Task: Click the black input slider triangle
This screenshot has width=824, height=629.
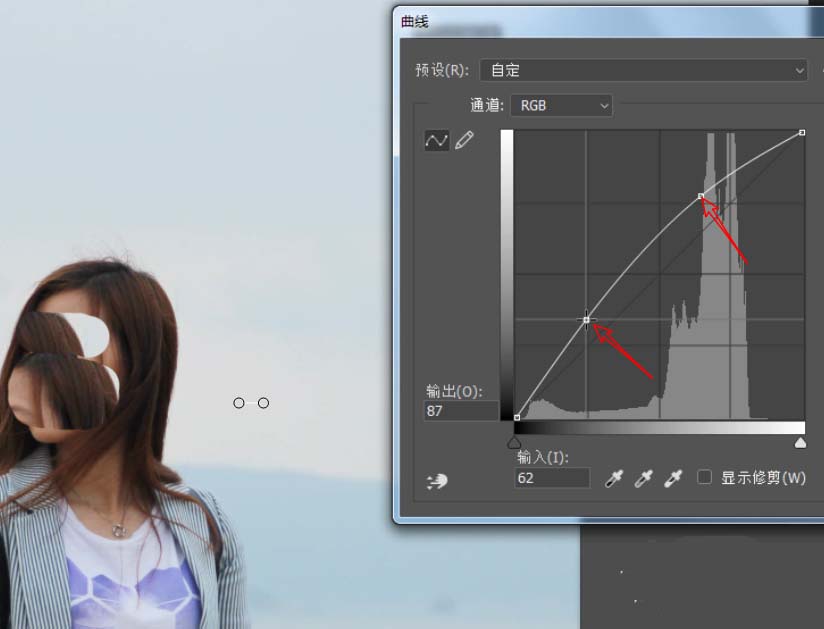Action: click(x=514, y=442)
